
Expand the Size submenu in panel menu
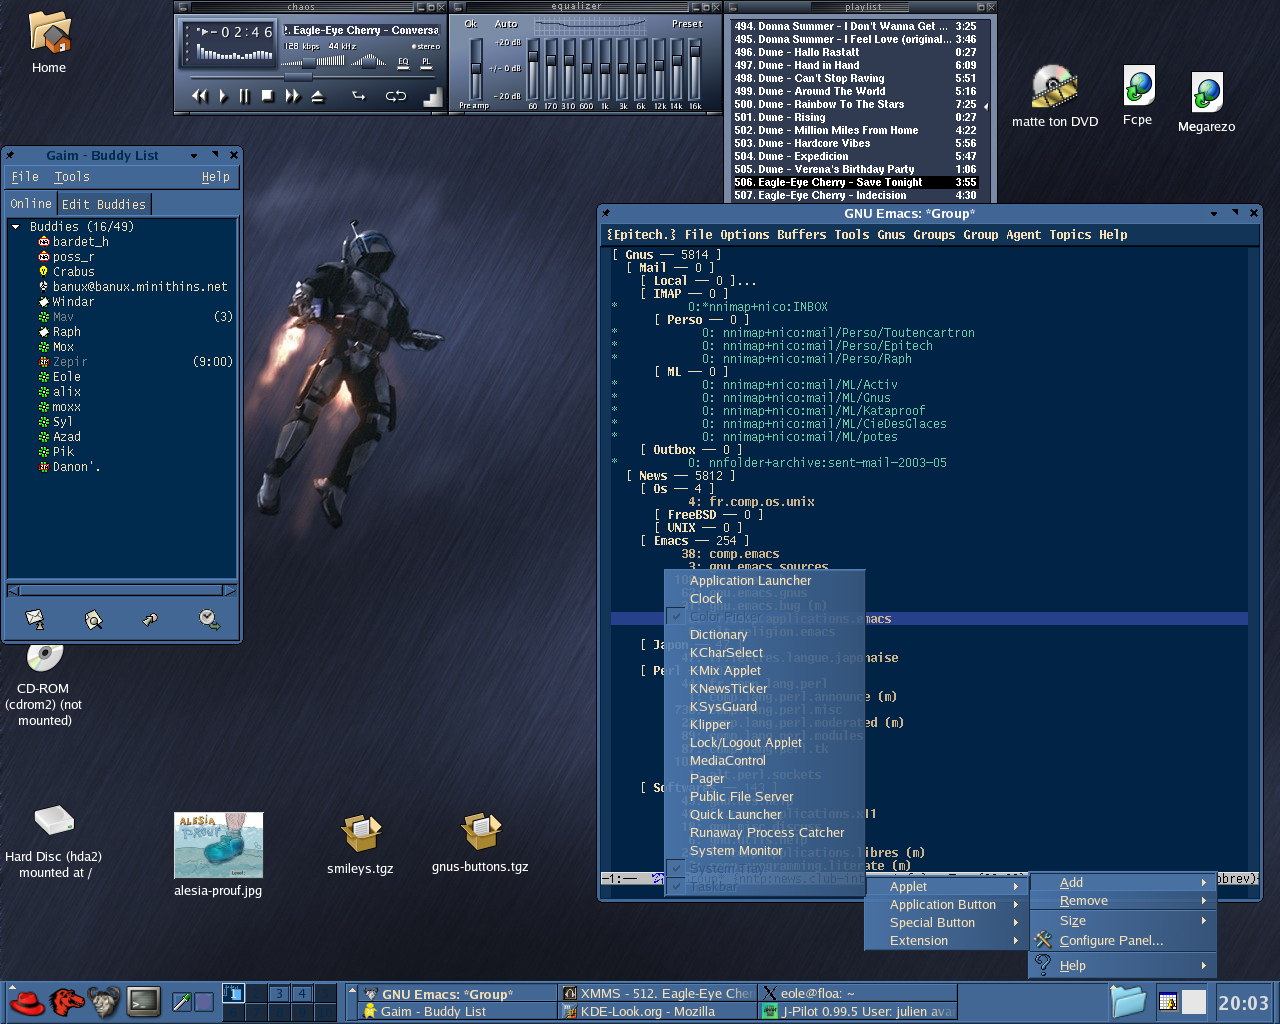1122,921
